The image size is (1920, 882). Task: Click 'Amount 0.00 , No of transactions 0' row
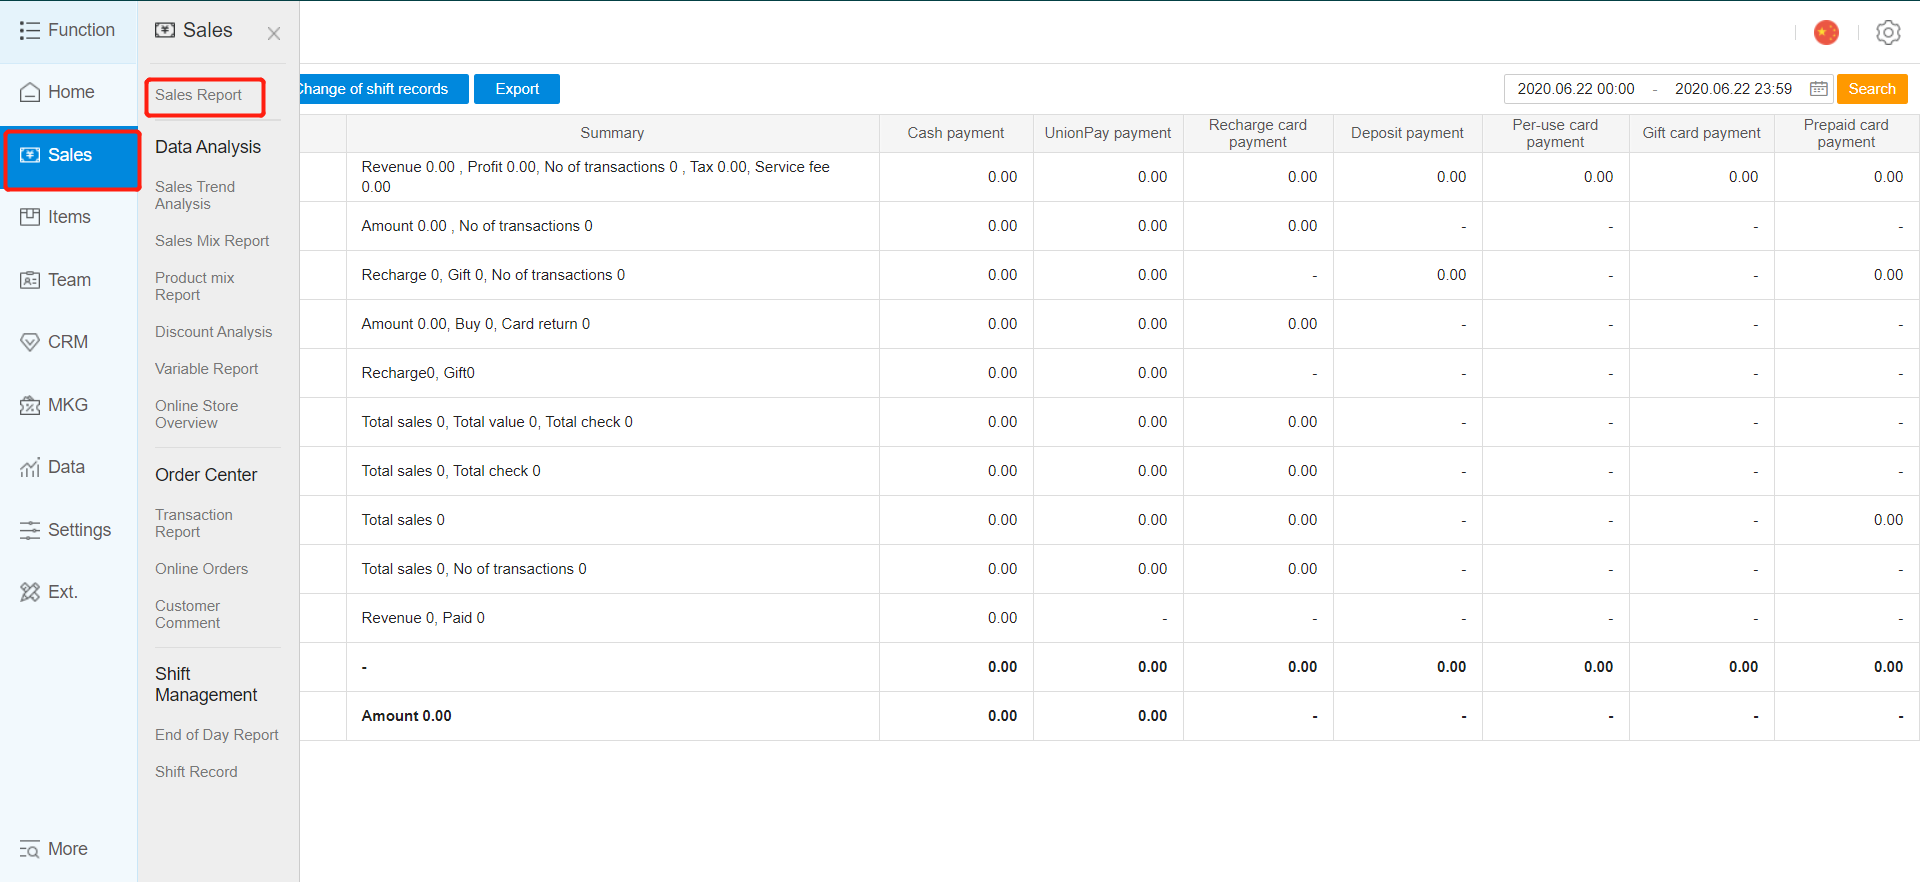click(477, 226)
